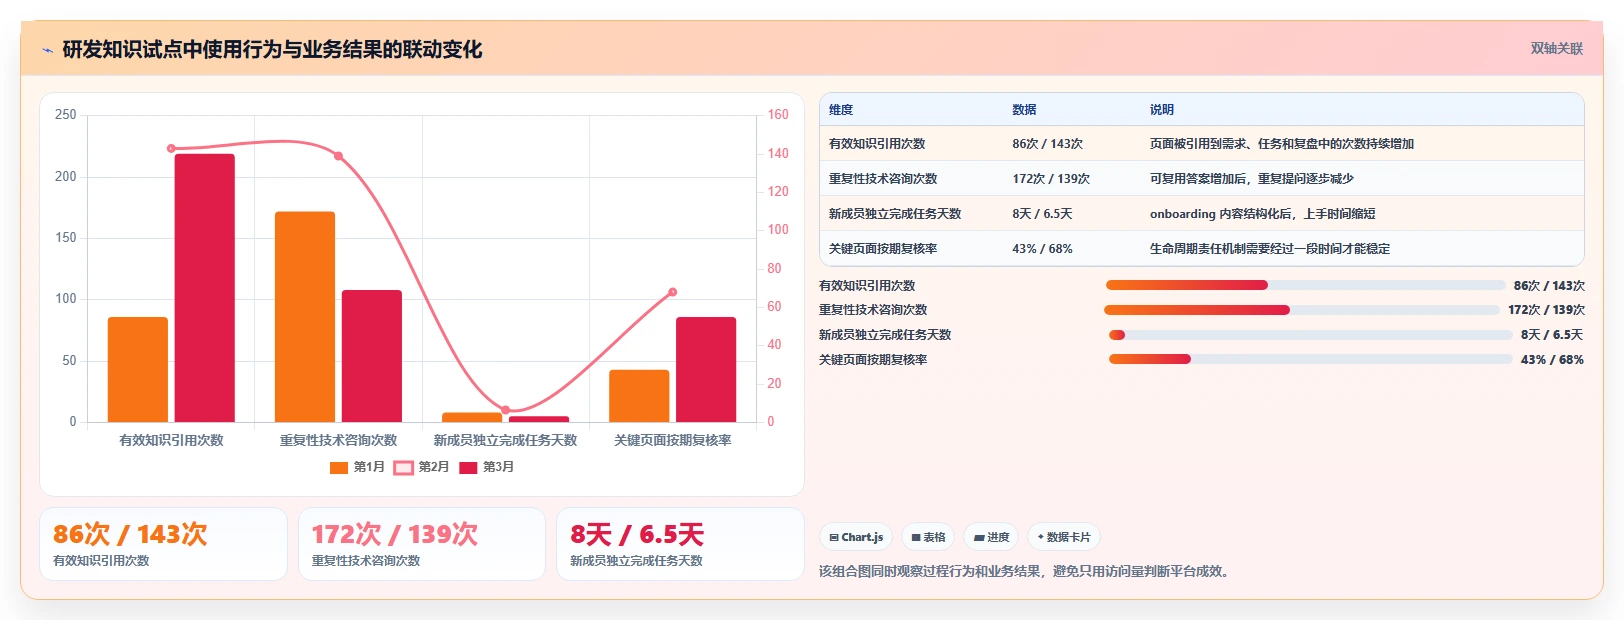Click the note onboarding 内容结构化后,上手时间缩短

tap(1262, 214)
